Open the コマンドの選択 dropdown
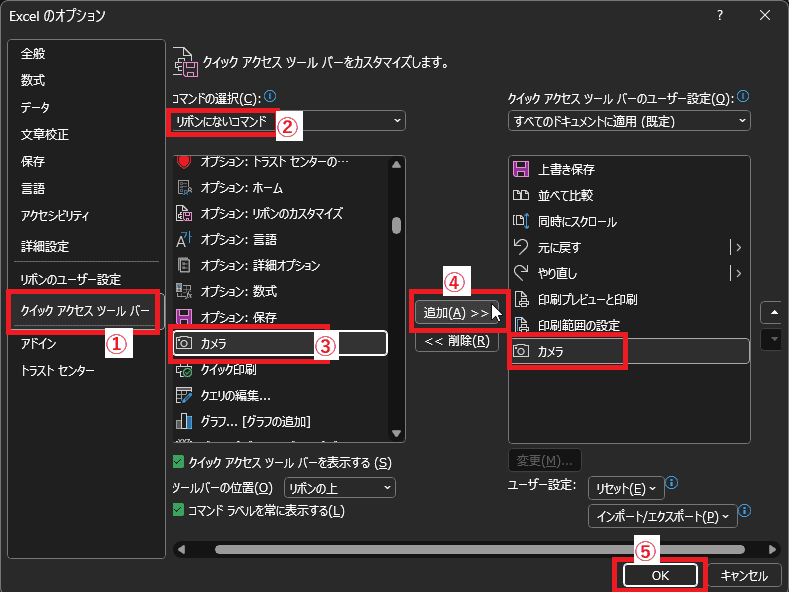Screen dimensions: 789x592 (288, 121)
